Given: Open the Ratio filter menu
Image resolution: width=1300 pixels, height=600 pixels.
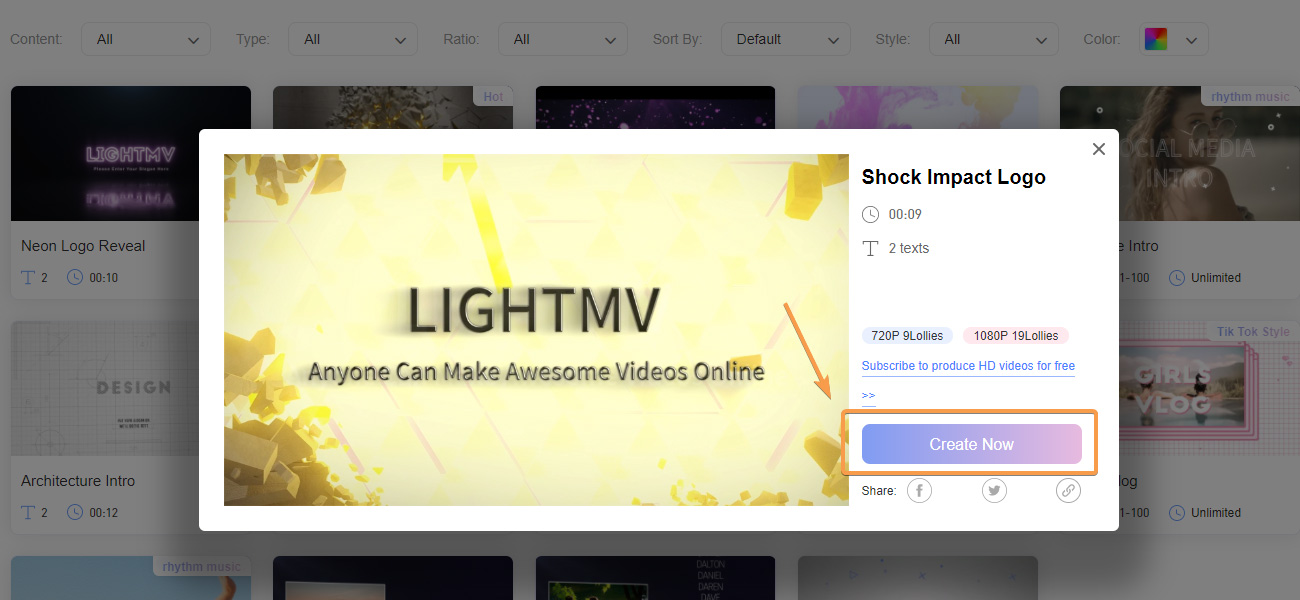Looking at the screenshot, I should (x=562, y=38).
